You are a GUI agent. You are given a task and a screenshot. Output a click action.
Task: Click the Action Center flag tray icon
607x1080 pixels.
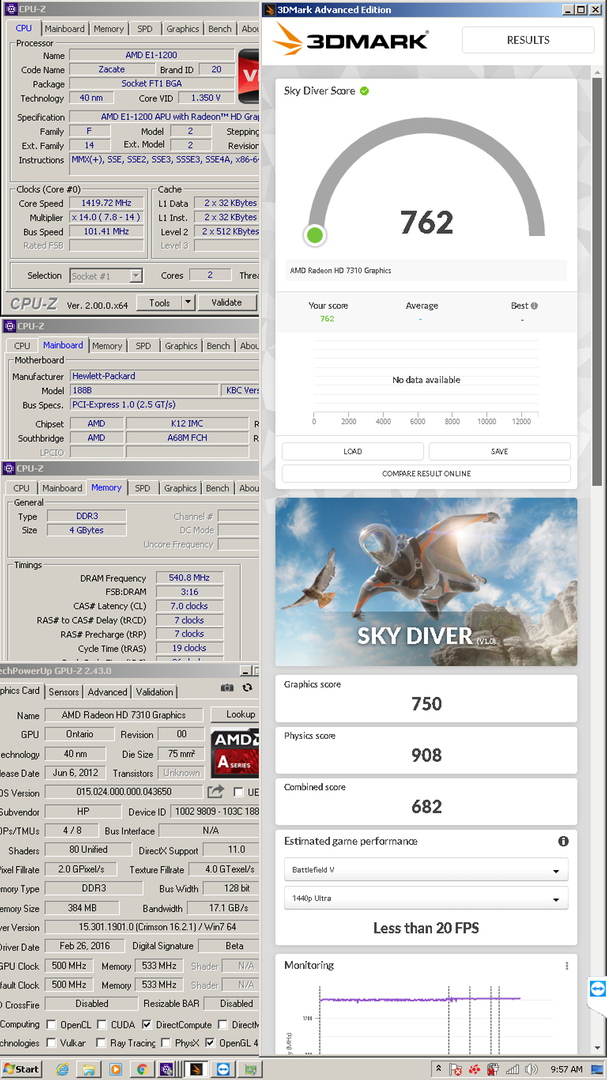coord(455,1070)
